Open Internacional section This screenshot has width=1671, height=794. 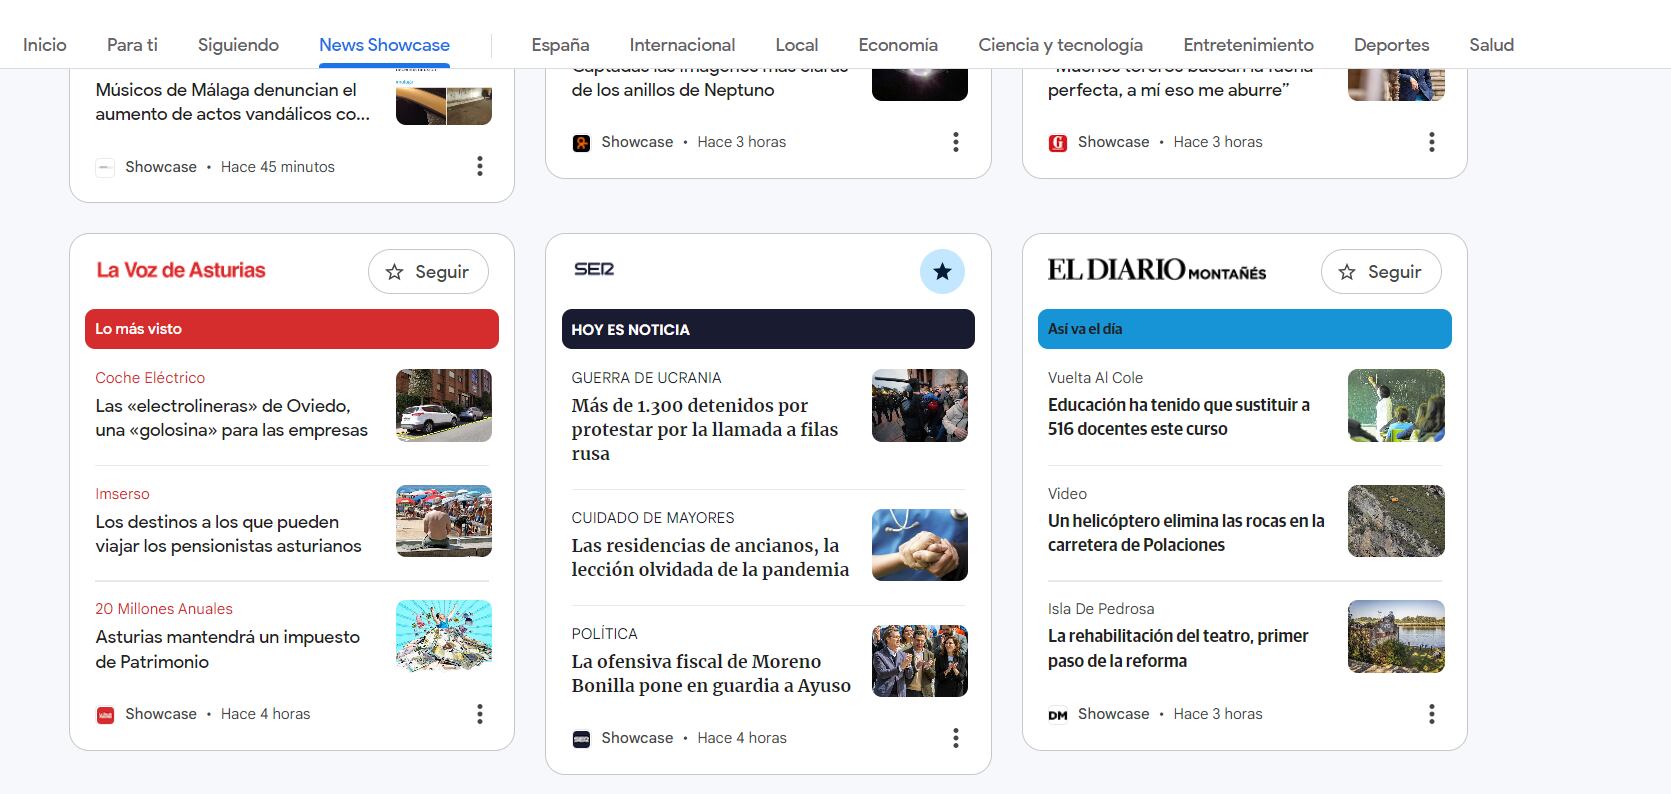pos(682,45)
